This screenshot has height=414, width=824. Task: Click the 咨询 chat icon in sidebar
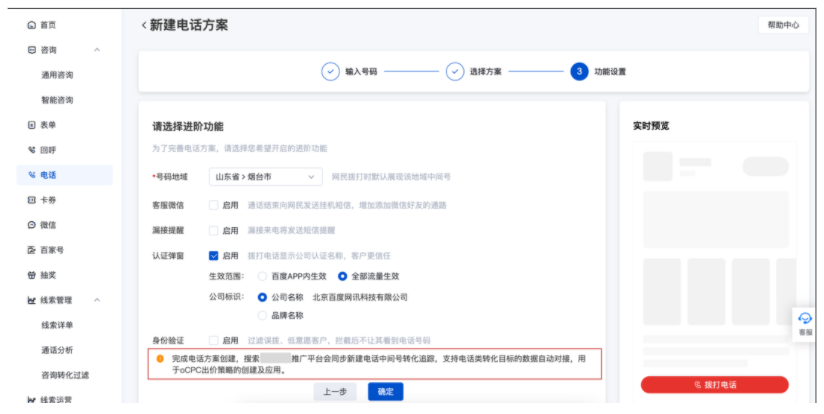[x=32, y=50]
